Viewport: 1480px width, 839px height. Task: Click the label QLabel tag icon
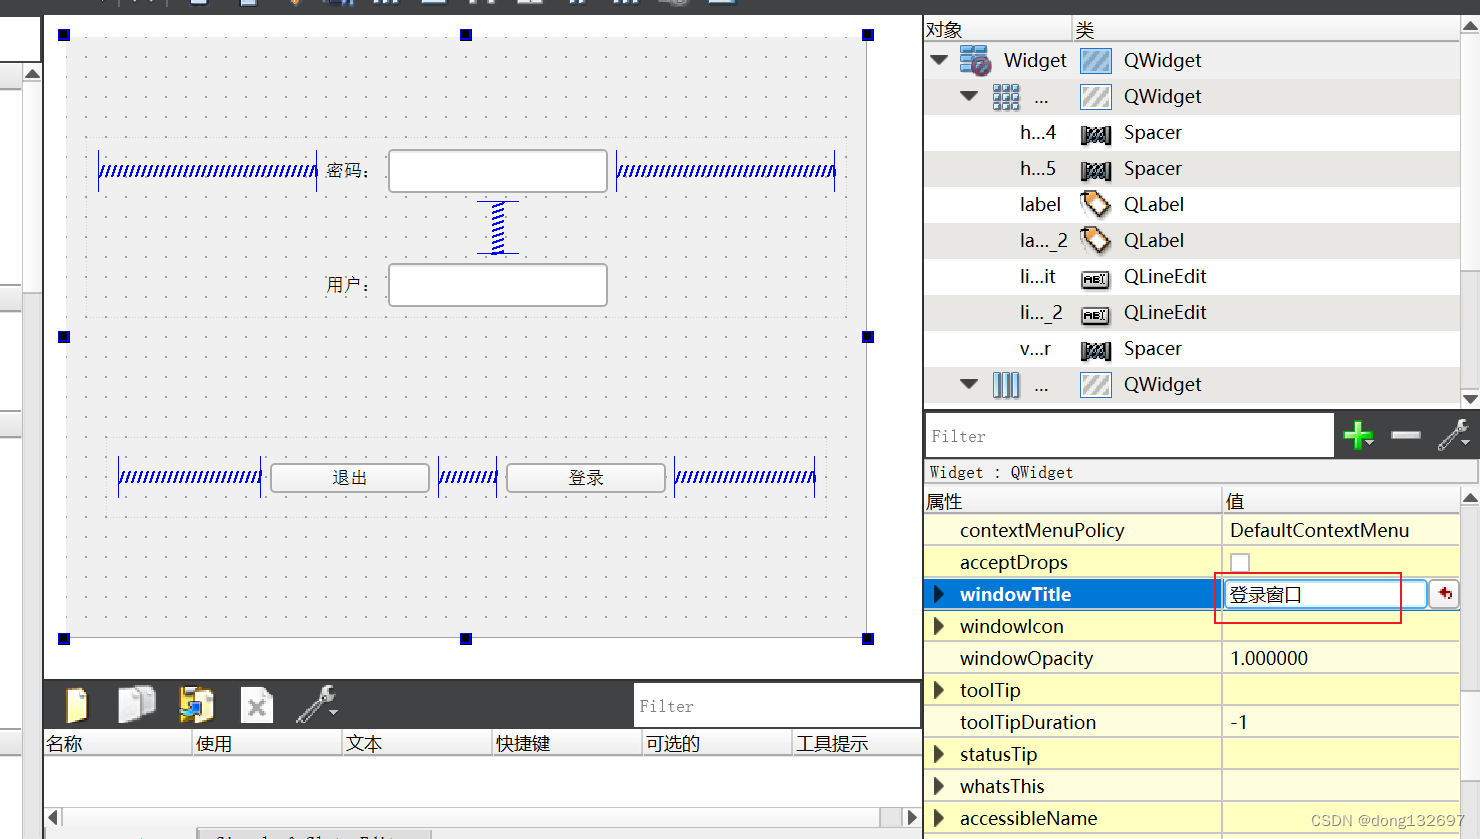tap(1095, 204)
